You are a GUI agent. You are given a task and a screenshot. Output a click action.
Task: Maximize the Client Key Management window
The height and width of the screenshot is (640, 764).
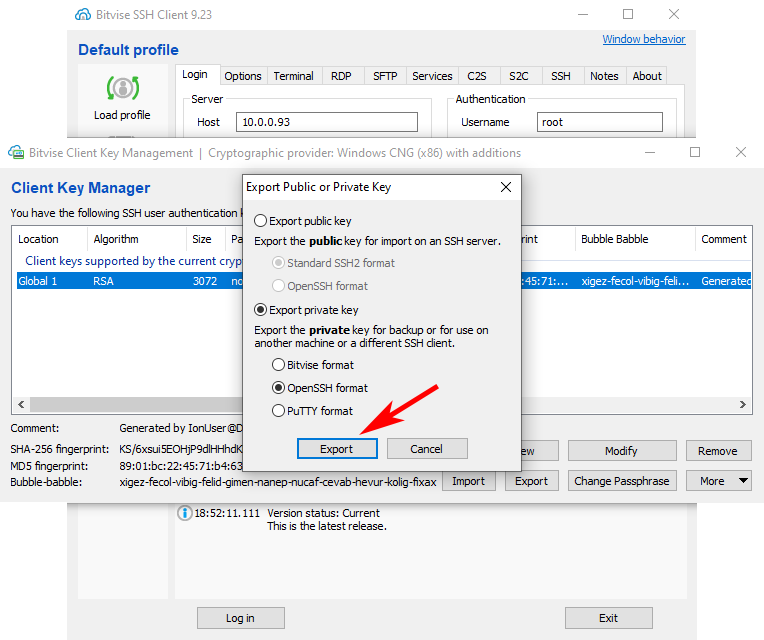tap(695, 152)
